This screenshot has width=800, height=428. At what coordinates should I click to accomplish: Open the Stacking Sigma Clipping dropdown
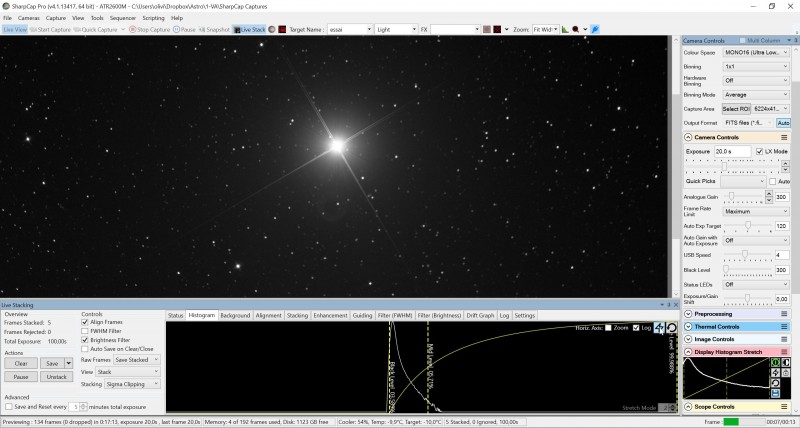132,384
